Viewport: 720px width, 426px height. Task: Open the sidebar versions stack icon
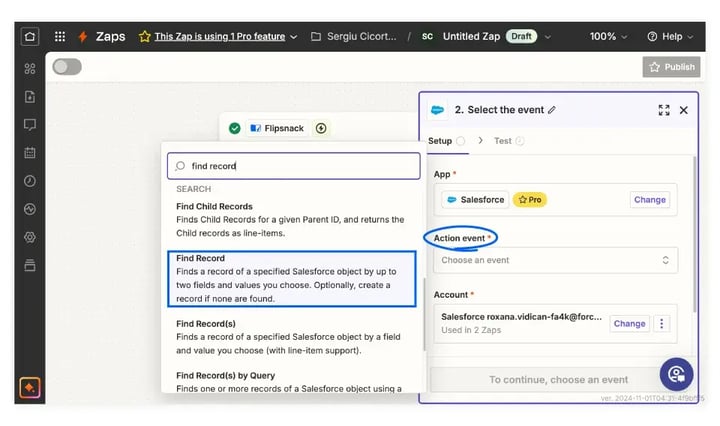30,265
